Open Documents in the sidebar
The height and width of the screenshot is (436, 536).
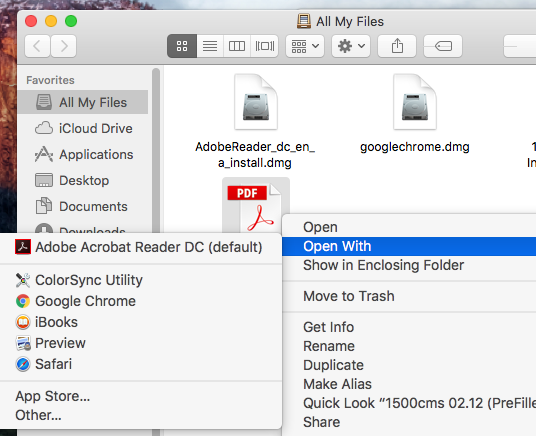(83, 206)
